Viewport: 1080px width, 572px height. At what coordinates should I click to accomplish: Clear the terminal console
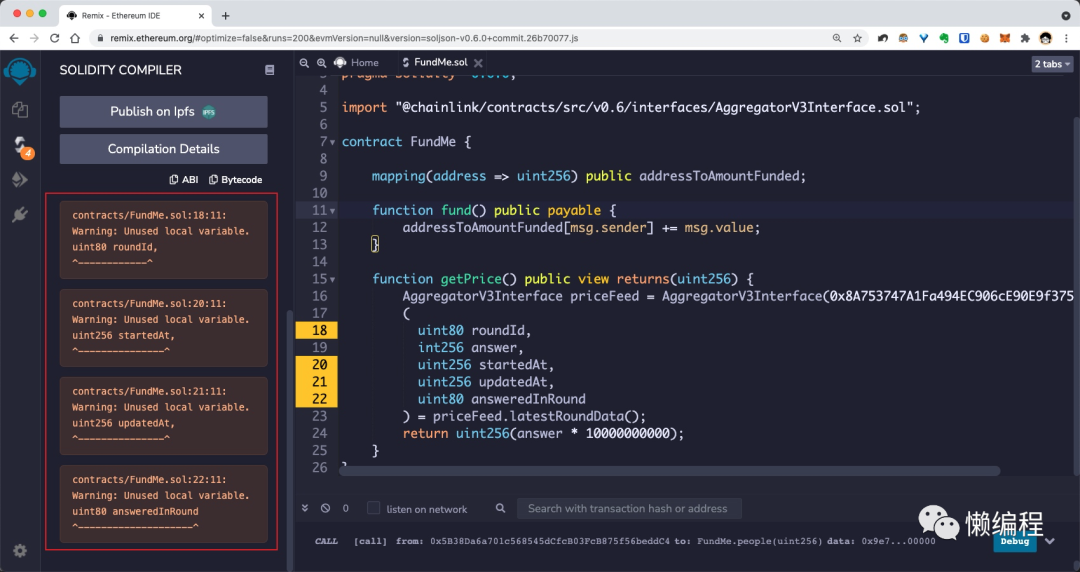click(325, 508)
